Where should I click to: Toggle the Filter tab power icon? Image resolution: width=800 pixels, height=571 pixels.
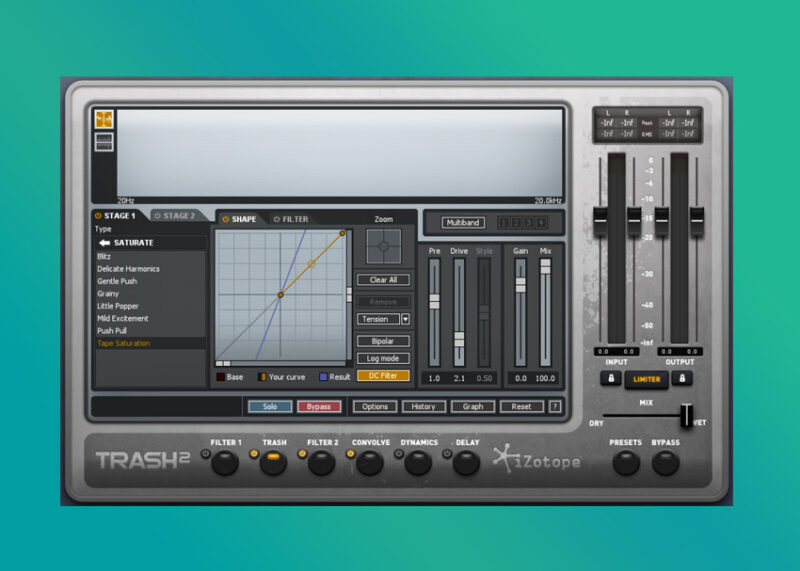click(x=277, y=219)
